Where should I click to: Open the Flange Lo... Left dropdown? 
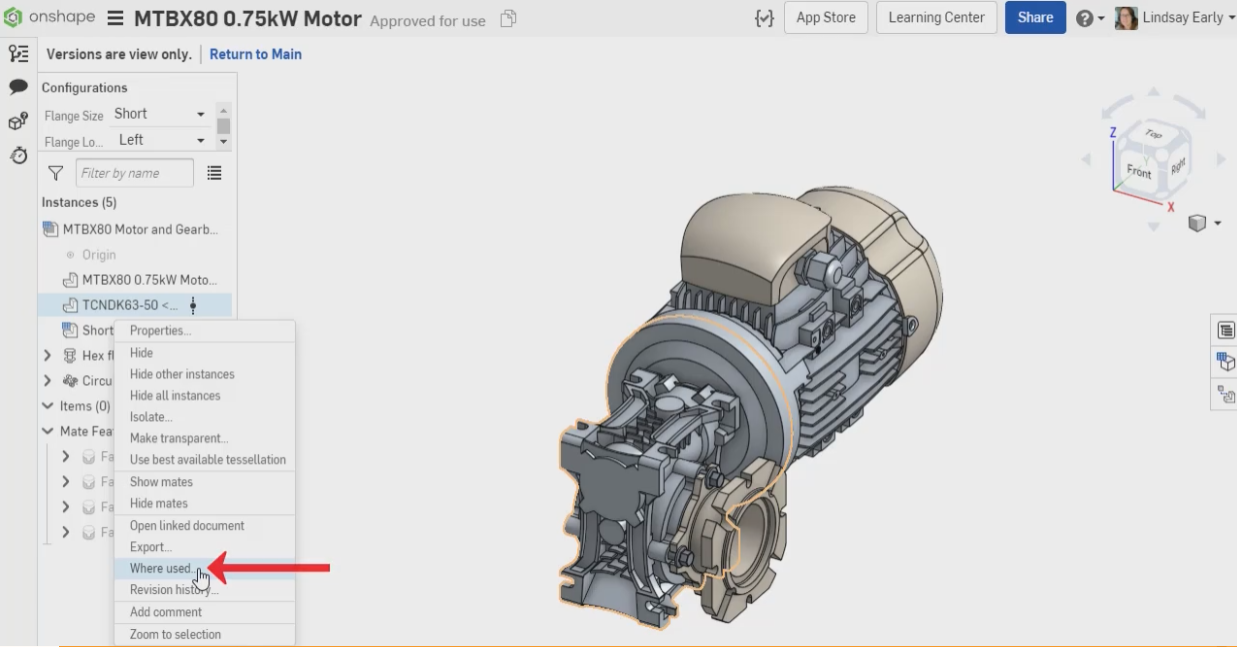click(x=159, y=140)
